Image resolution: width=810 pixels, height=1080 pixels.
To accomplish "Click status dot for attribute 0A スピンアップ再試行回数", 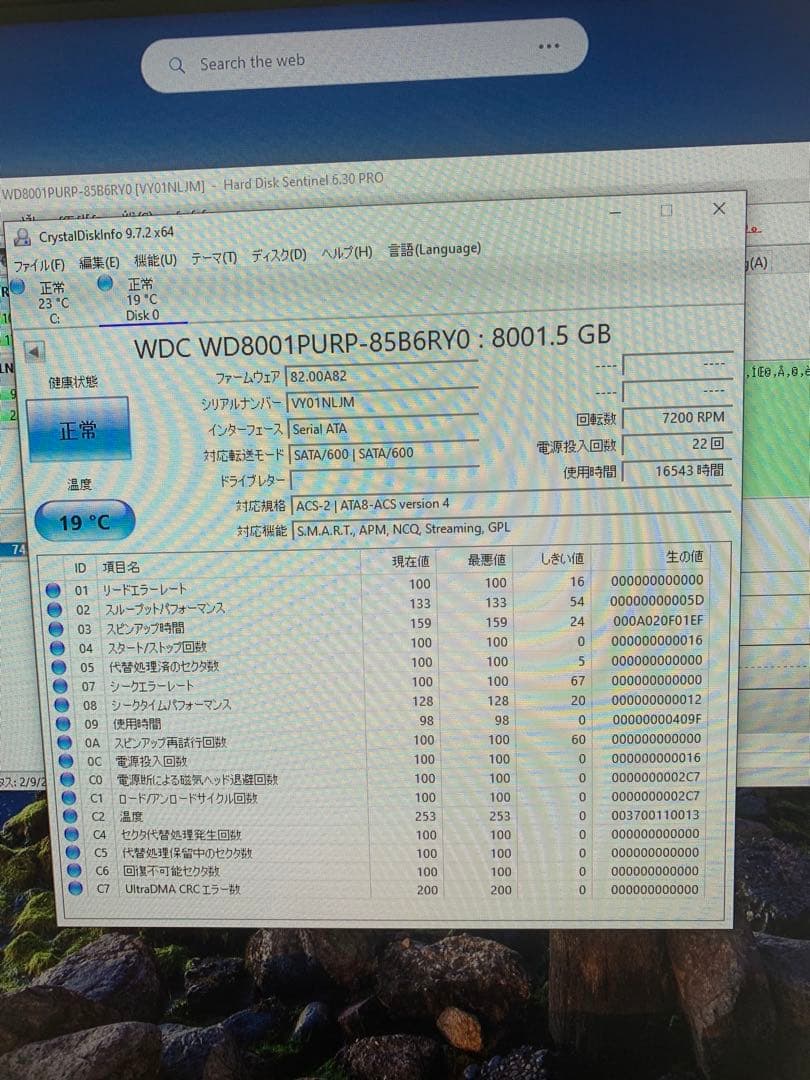I will point(64,742).
